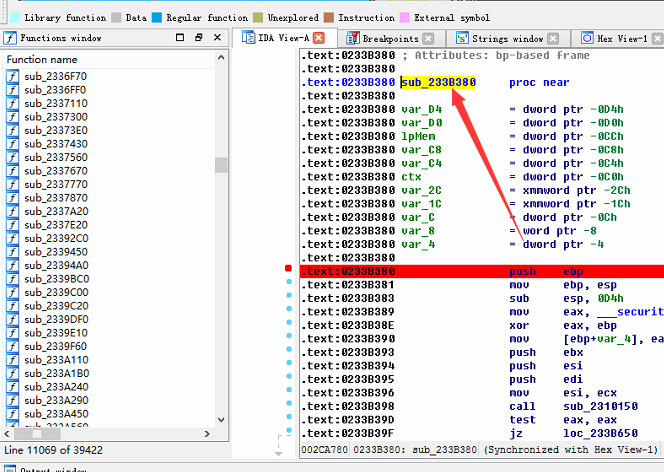Maximize the Functions window panel
This screenshot has height=472, width=664.
[180, 37]
